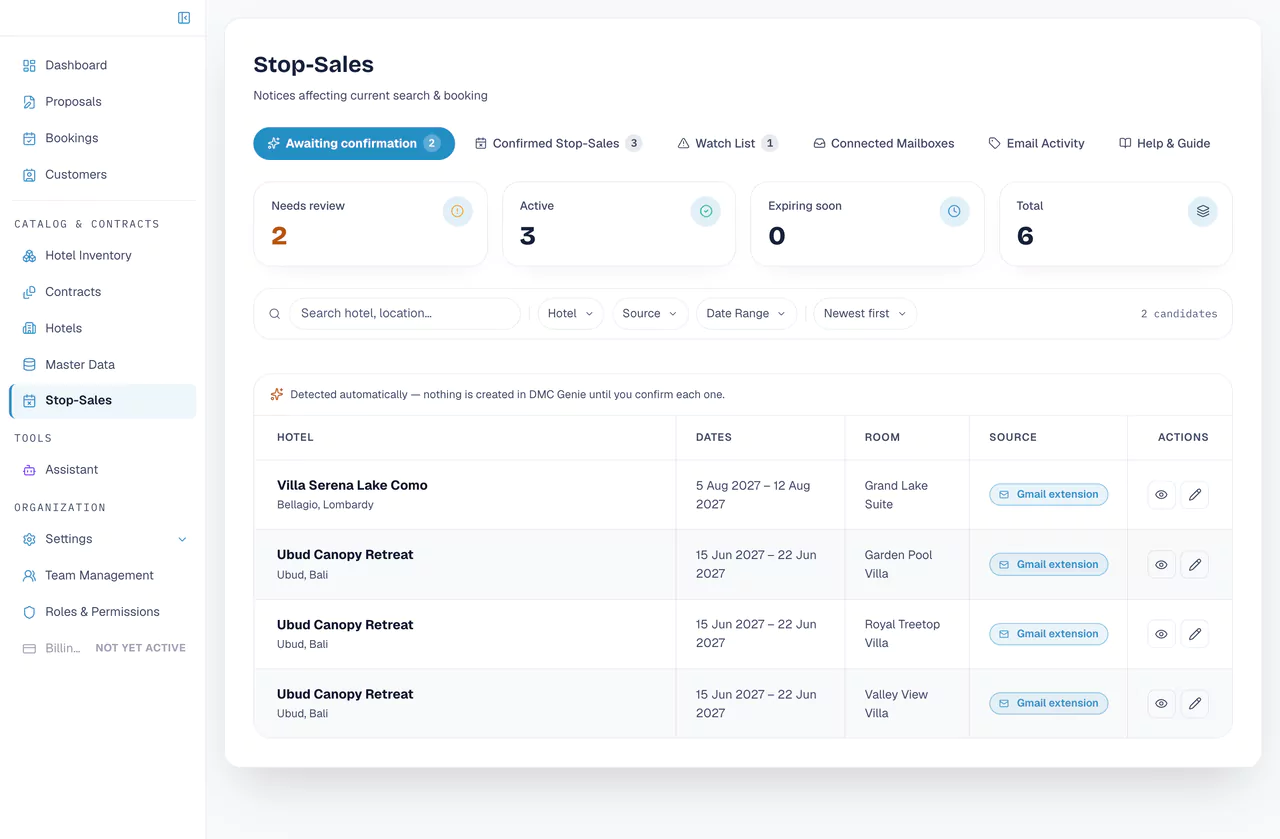Open the Assistant tool
The height and width of the screenshot is (839, 1280).
coord(103,469)
